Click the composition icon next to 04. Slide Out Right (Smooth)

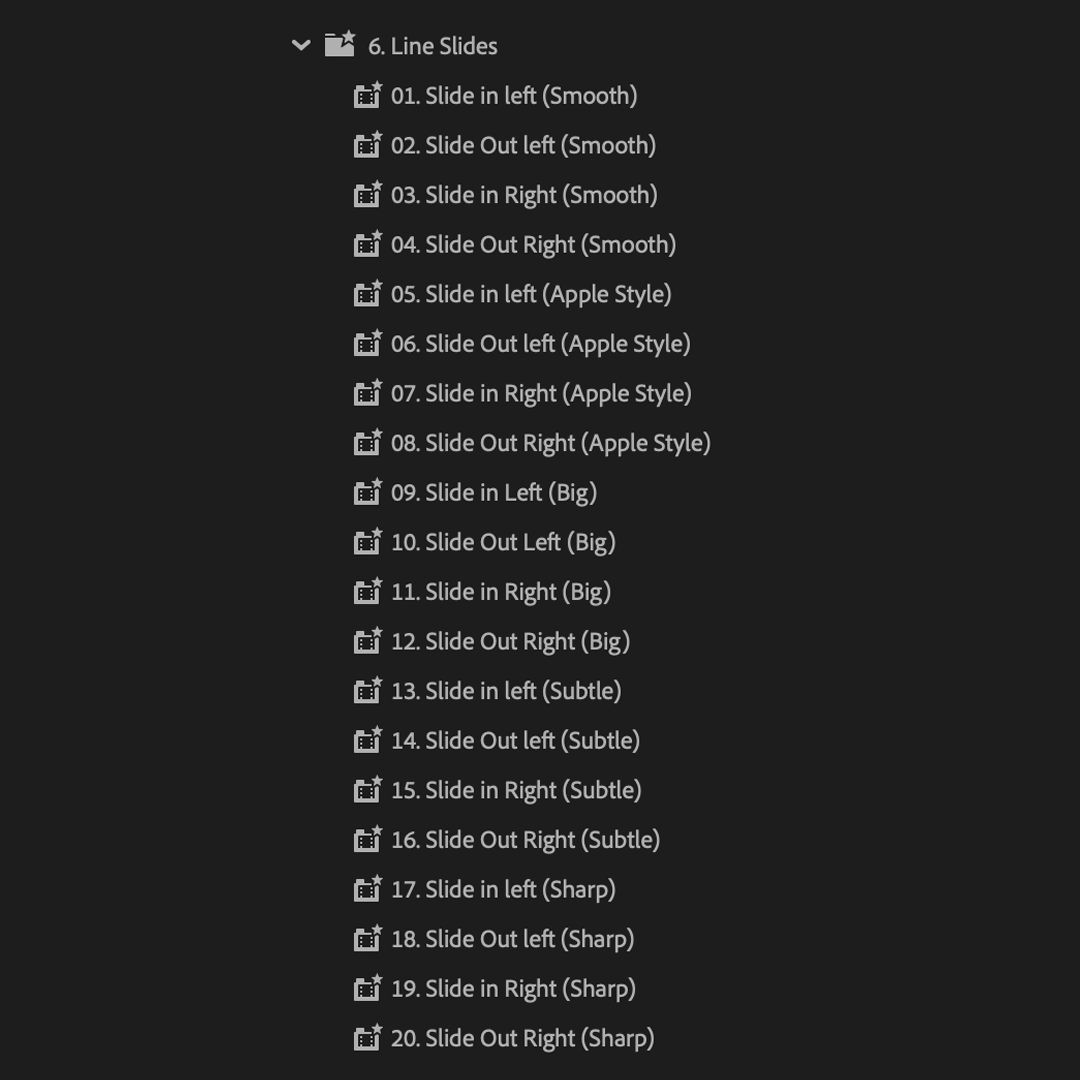368,244
